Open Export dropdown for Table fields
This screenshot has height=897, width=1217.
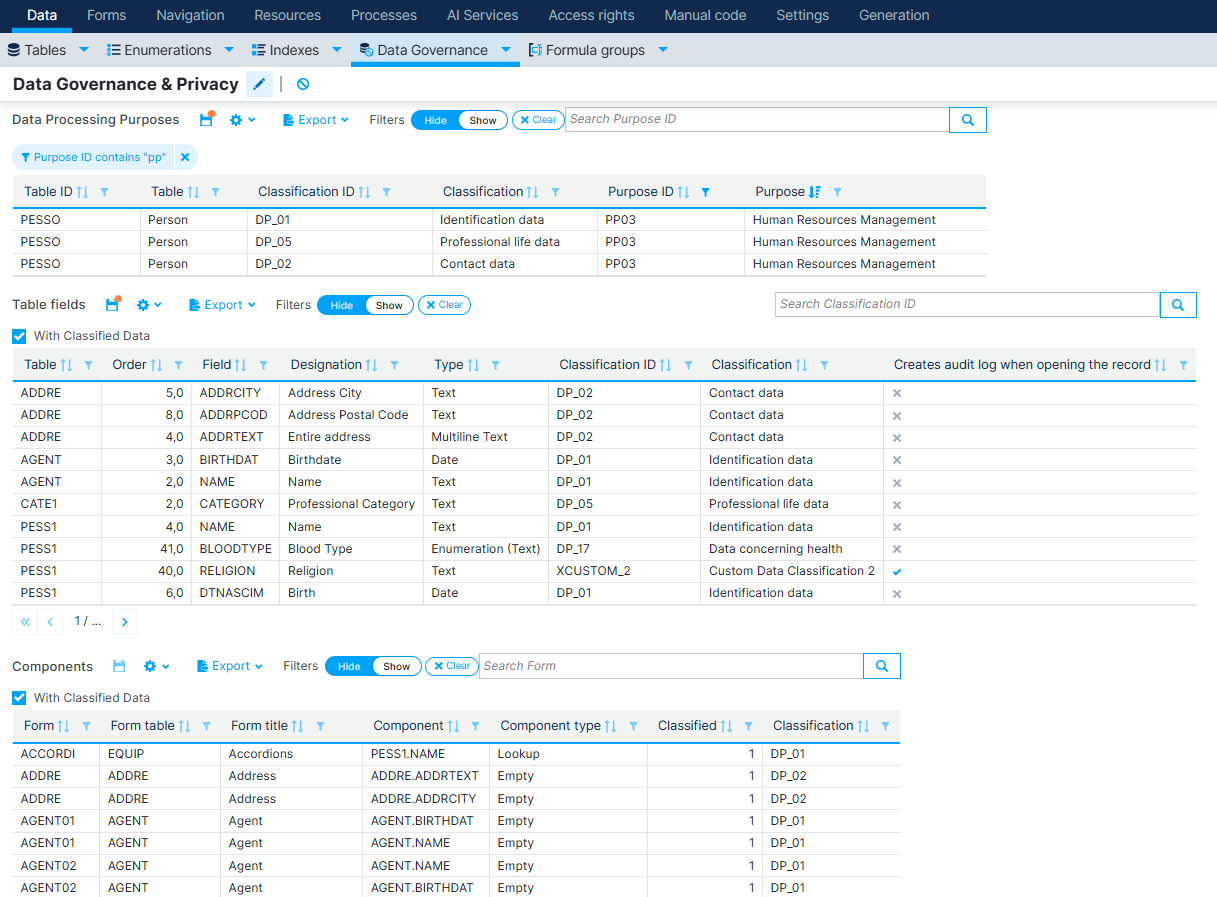coord(223,305)
